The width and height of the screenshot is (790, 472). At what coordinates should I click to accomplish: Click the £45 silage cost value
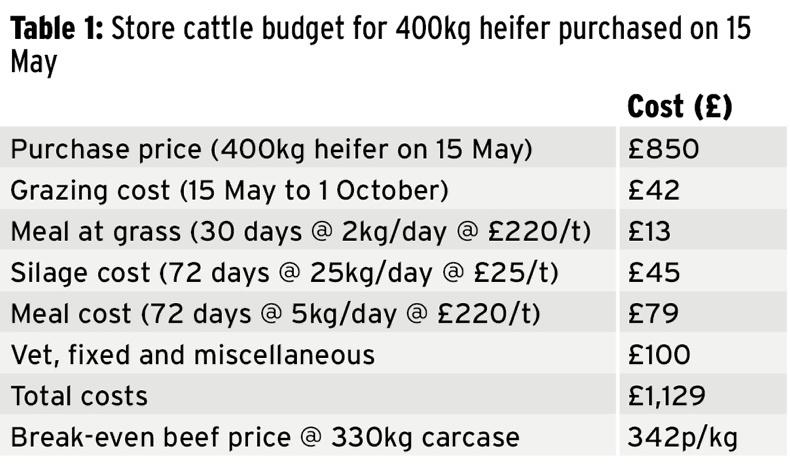[x=654, y=272]
